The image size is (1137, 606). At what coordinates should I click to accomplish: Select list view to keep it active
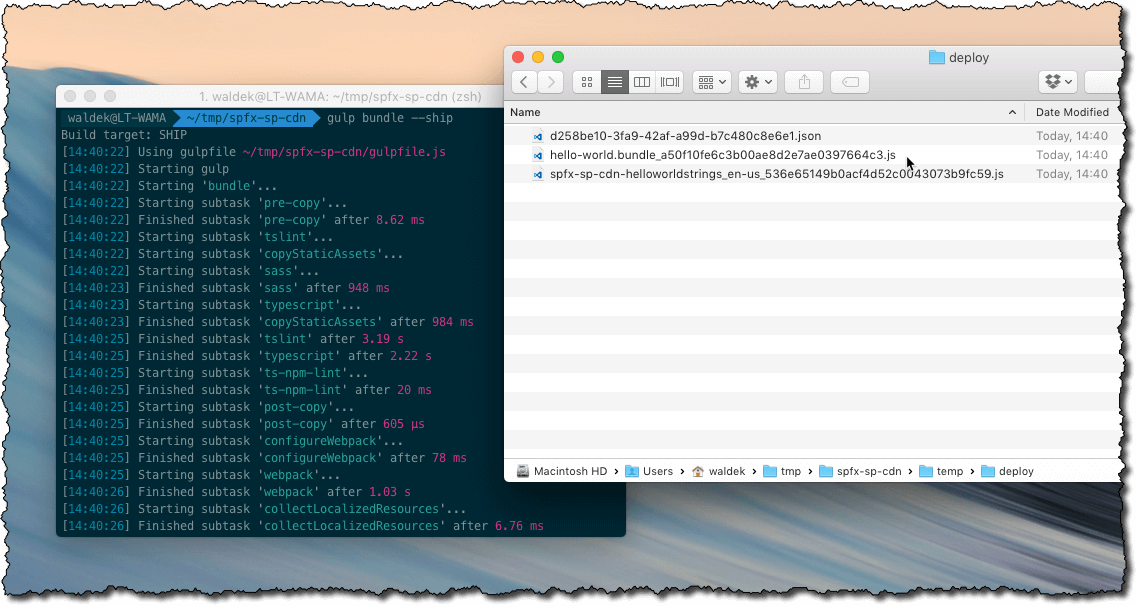pyautogui.click(x=613, y=82)
